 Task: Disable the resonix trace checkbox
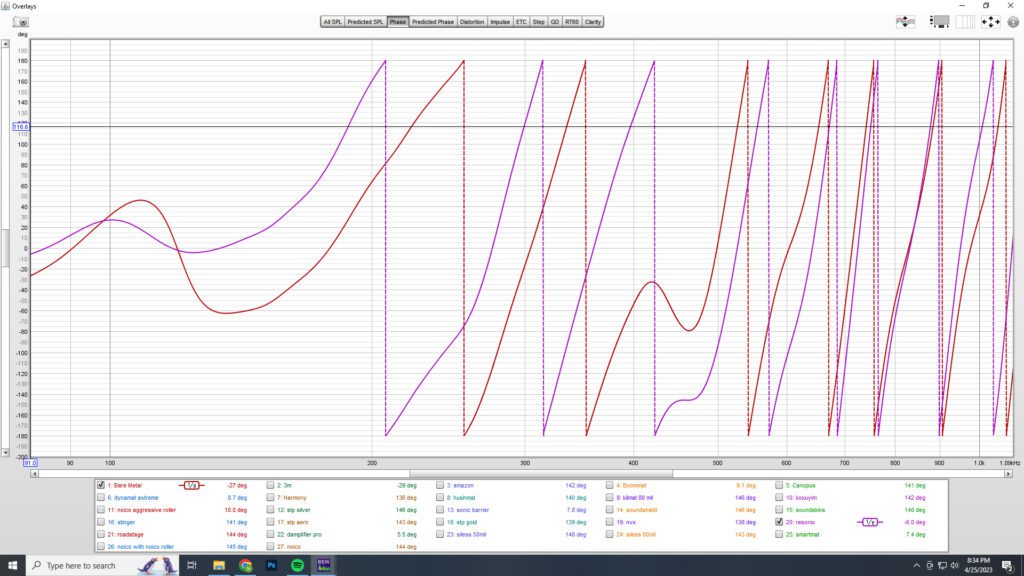[x=779, y=520]
